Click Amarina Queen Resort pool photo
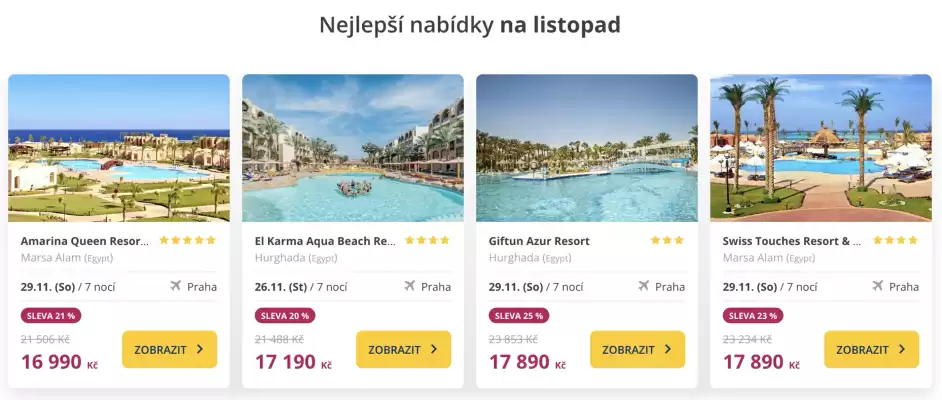 (119, 148)
